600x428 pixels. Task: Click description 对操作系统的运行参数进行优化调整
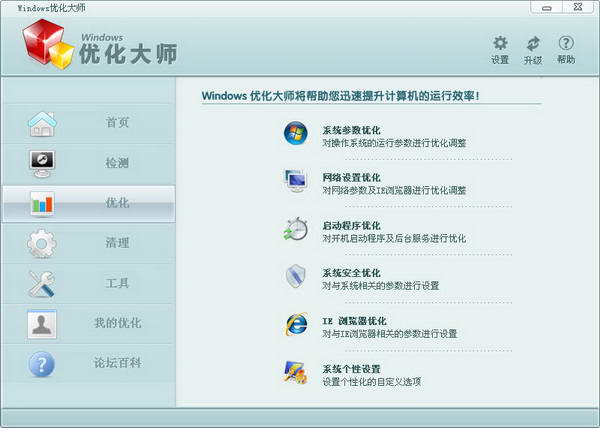(394, 143)
